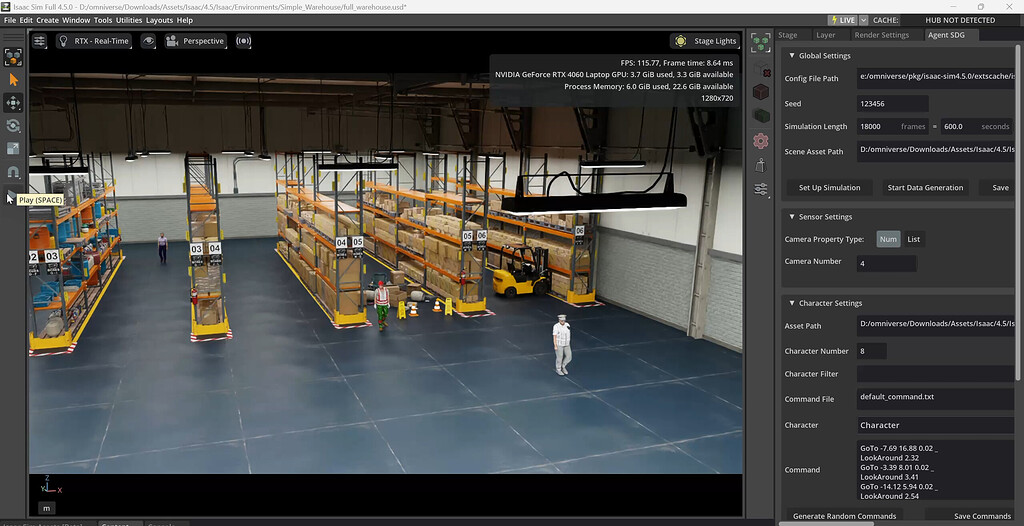The height and width of the screenshot is (526, 1024).
Task: Activate the Move gizmo tool
Action: point(14,102)
